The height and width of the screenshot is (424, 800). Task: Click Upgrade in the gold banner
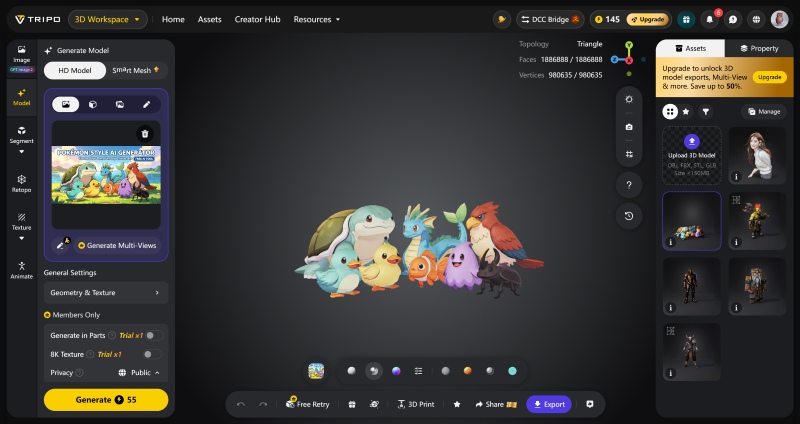769,77
